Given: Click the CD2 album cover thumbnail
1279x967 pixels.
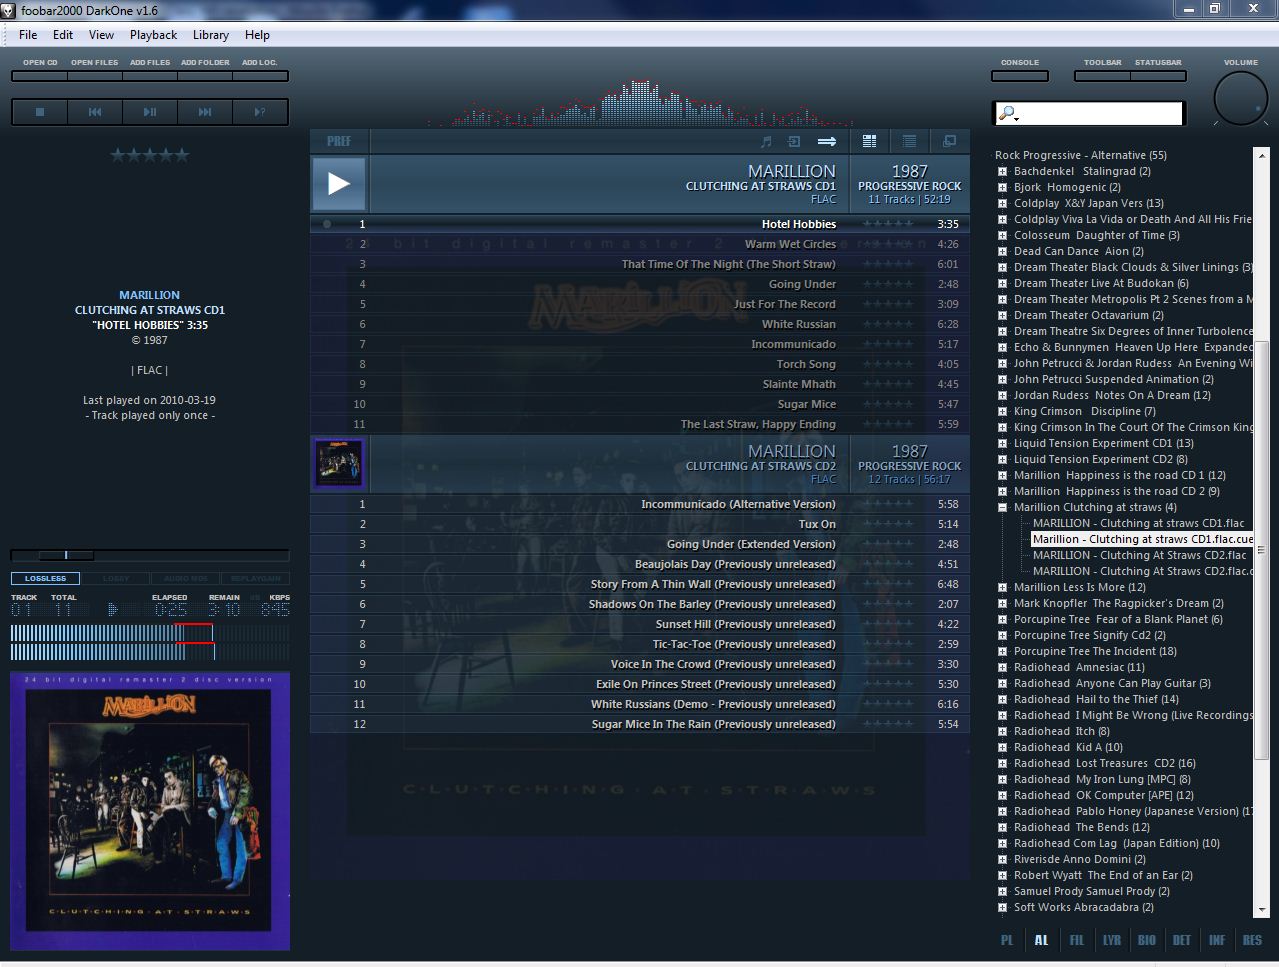Looking at the screenshot, I should click(339, 463).
